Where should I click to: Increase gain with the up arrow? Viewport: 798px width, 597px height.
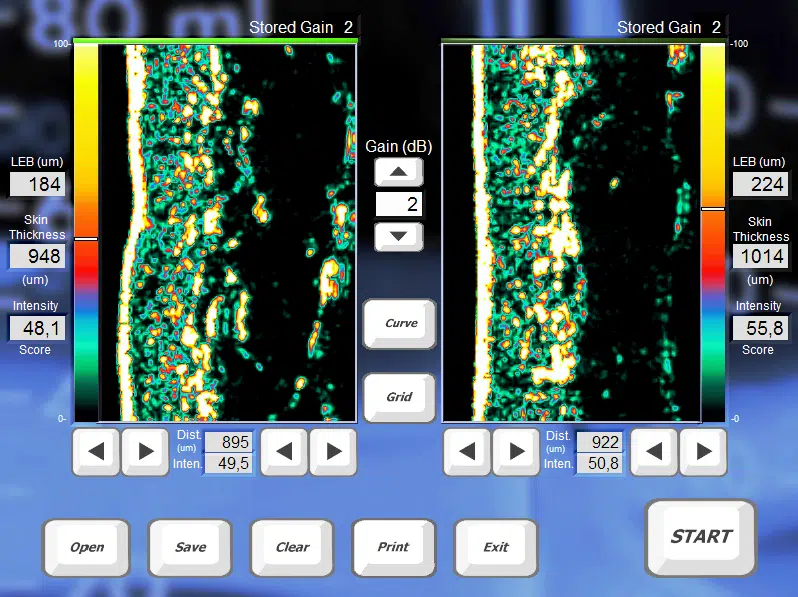coord(399,172)
